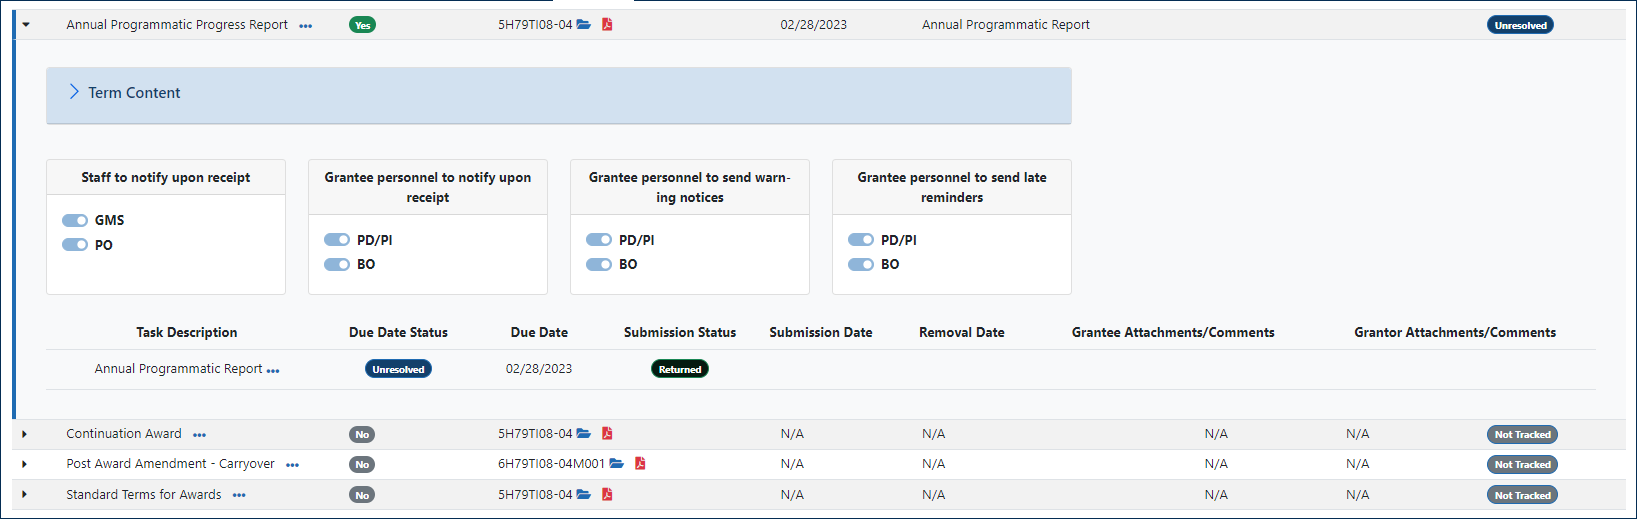Screen dimensions: 1637x519
Task: Click the Submission Date column header
Action: tap(821, 332)
